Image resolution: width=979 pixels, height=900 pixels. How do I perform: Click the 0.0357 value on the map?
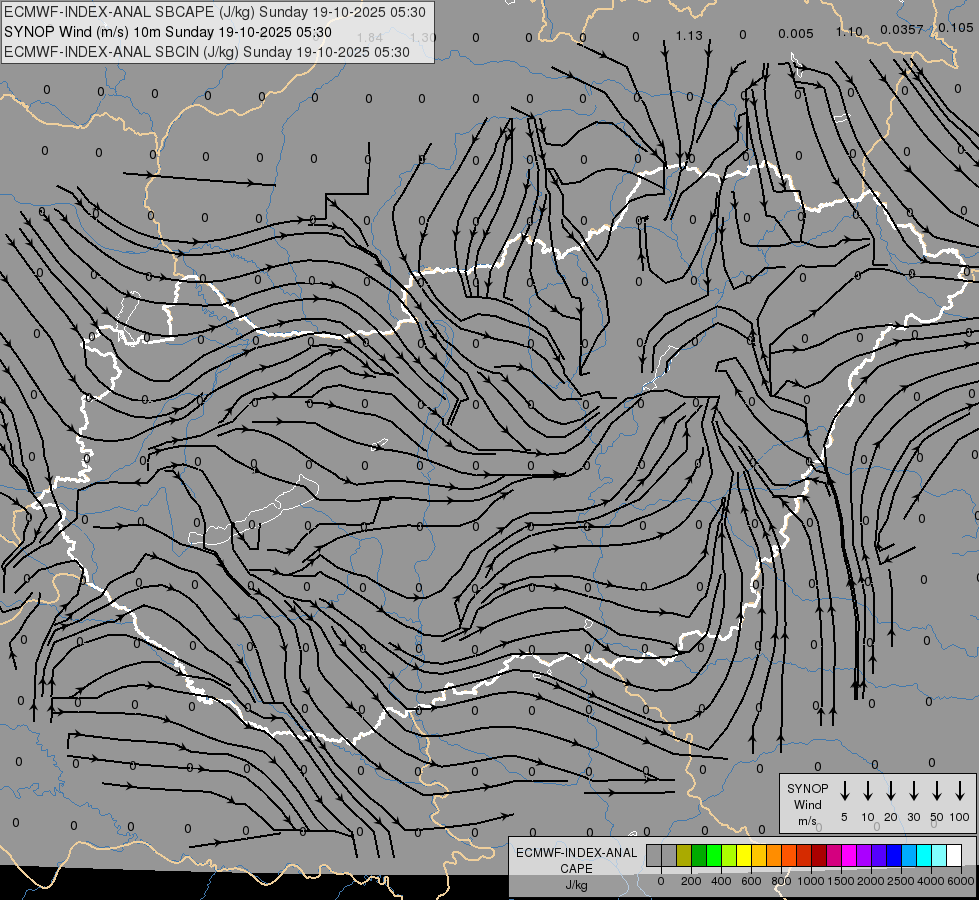click(902, 29)
